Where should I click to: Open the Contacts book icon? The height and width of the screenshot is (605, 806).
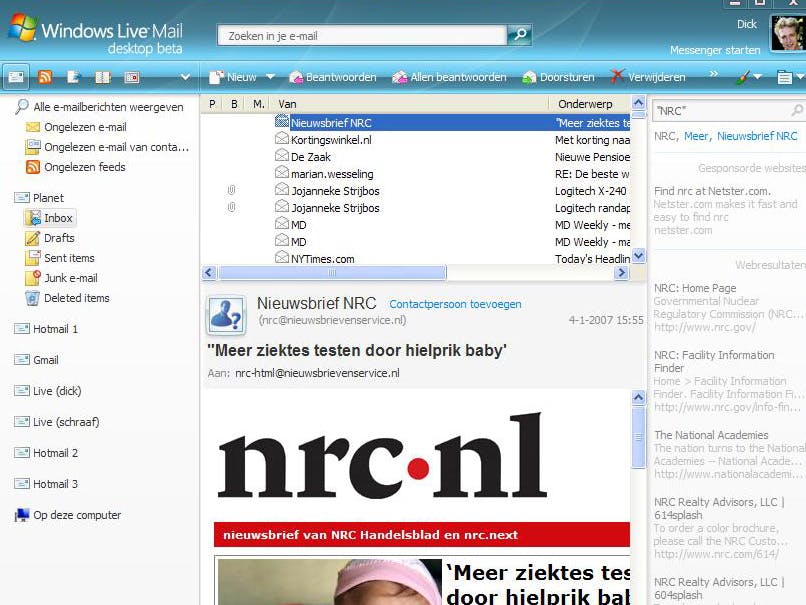[x=103, y=76]
